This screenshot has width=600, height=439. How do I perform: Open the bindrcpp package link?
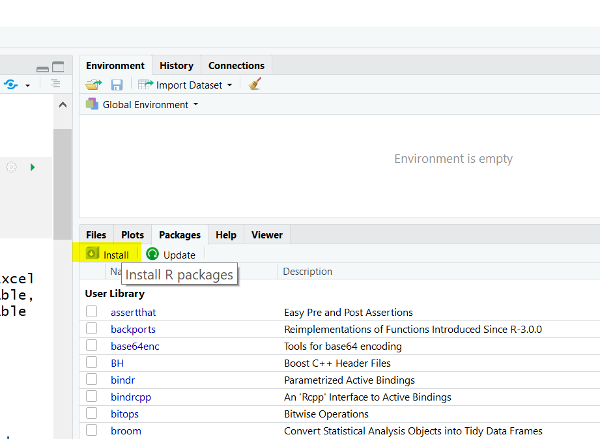128,397
